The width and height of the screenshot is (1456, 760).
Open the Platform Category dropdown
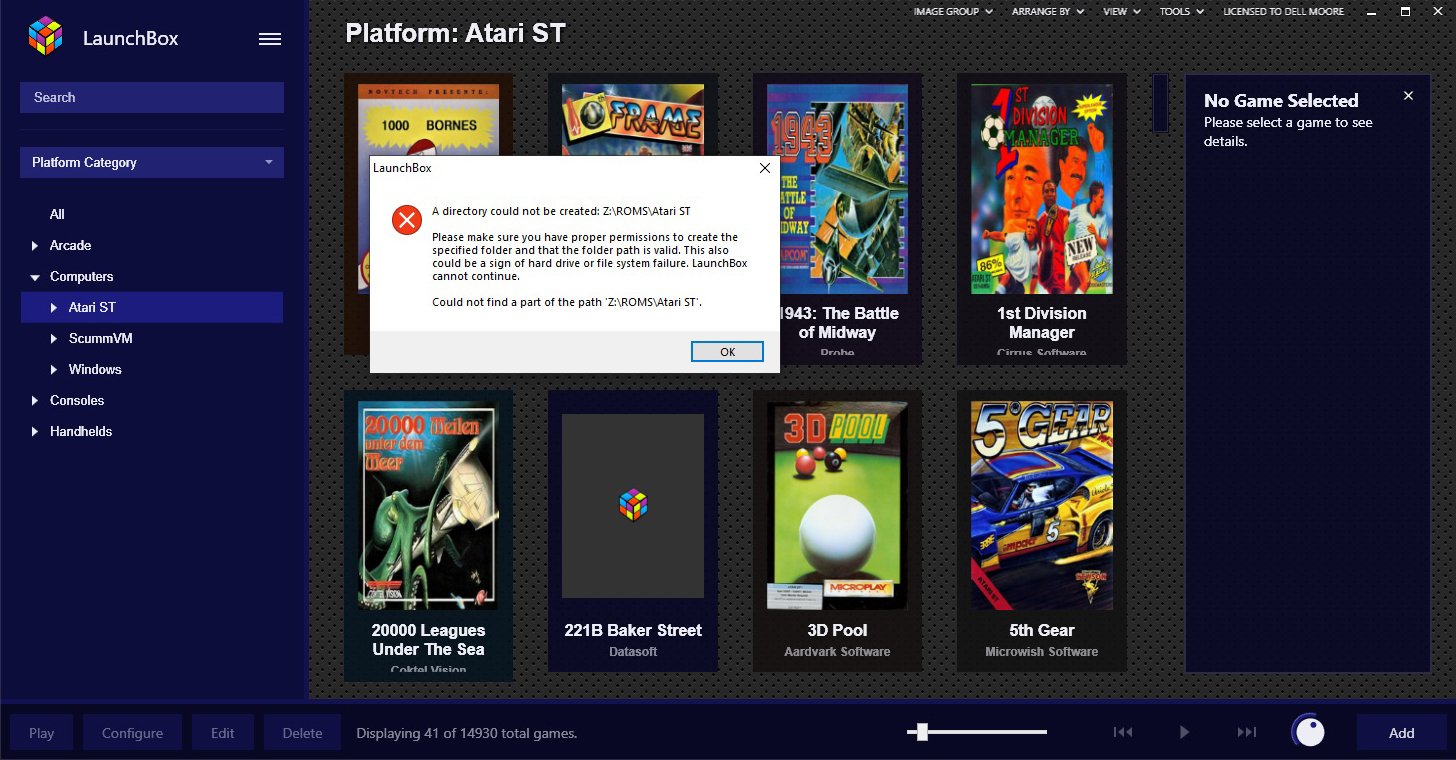click(152, 162)
